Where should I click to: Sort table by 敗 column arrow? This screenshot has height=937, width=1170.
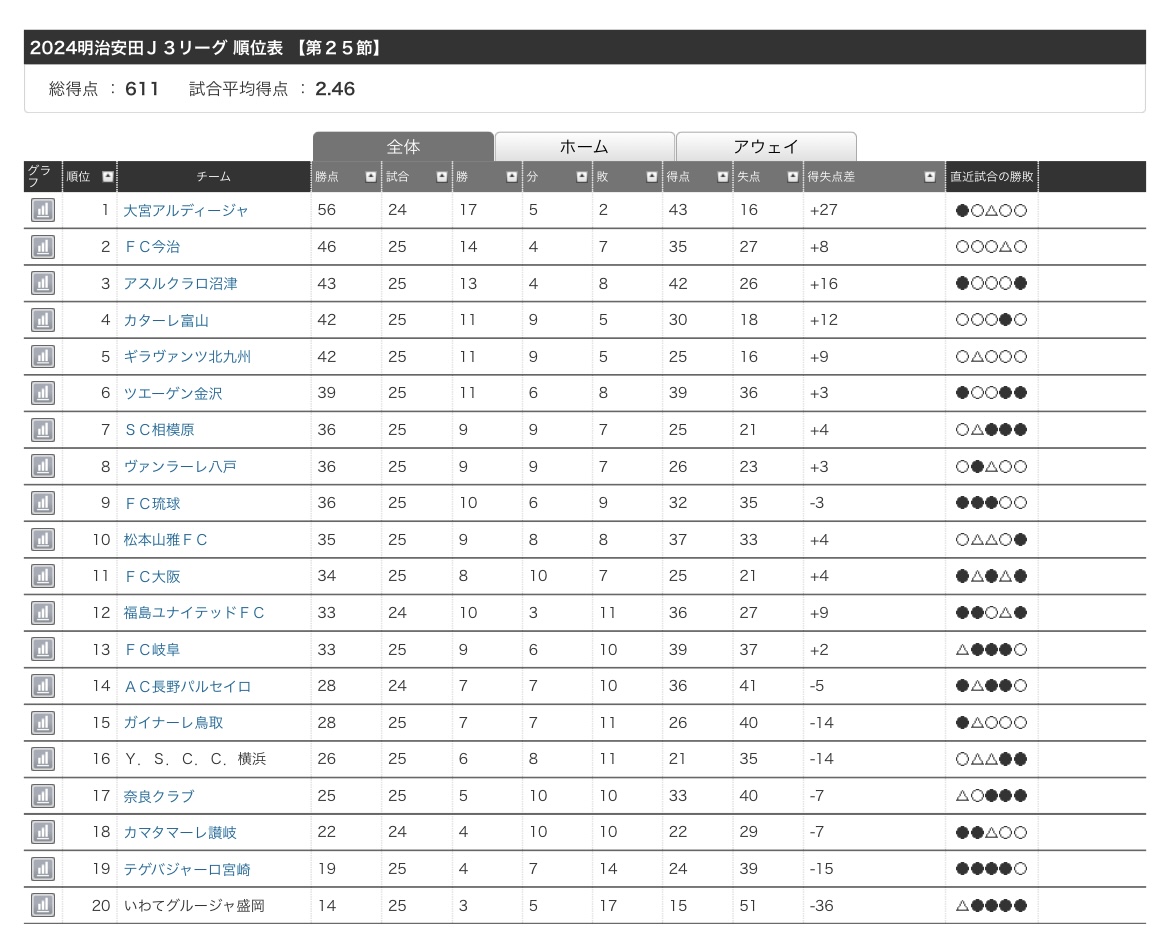(652, 177)
